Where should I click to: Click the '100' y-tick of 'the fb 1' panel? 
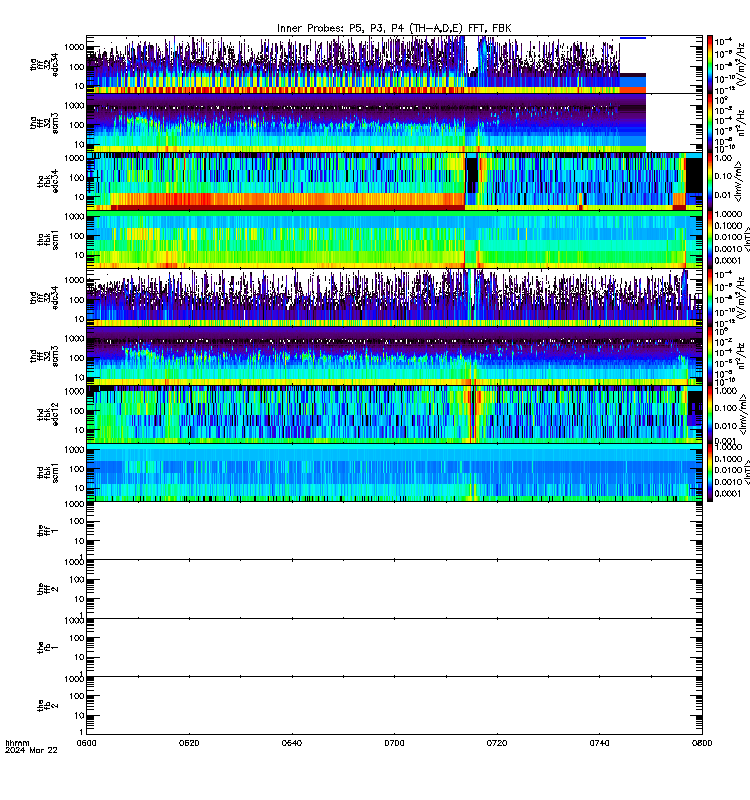[x=77, y=638]
